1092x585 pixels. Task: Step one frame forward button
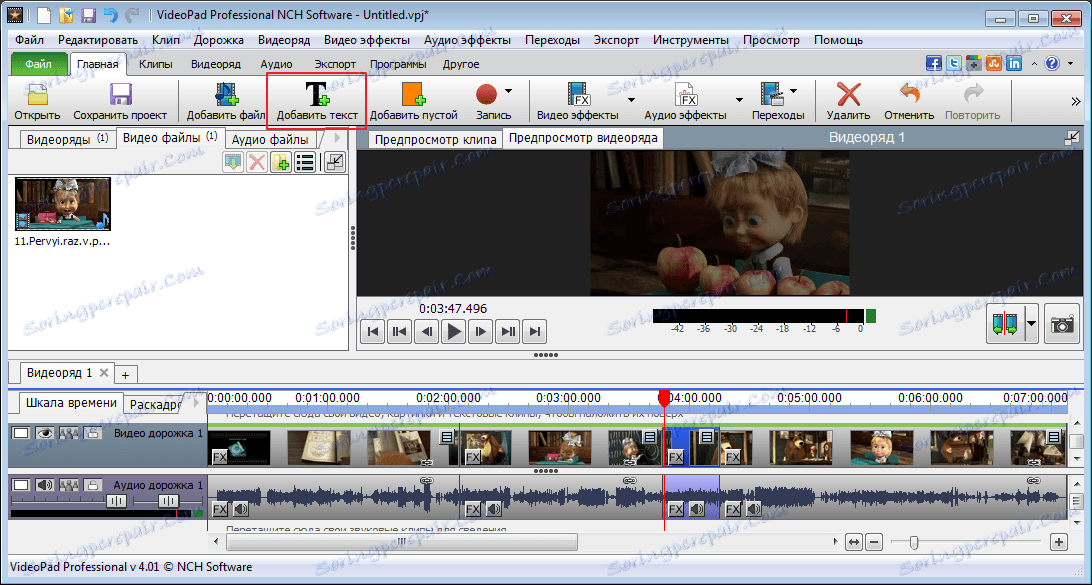[x=481, y=332]
